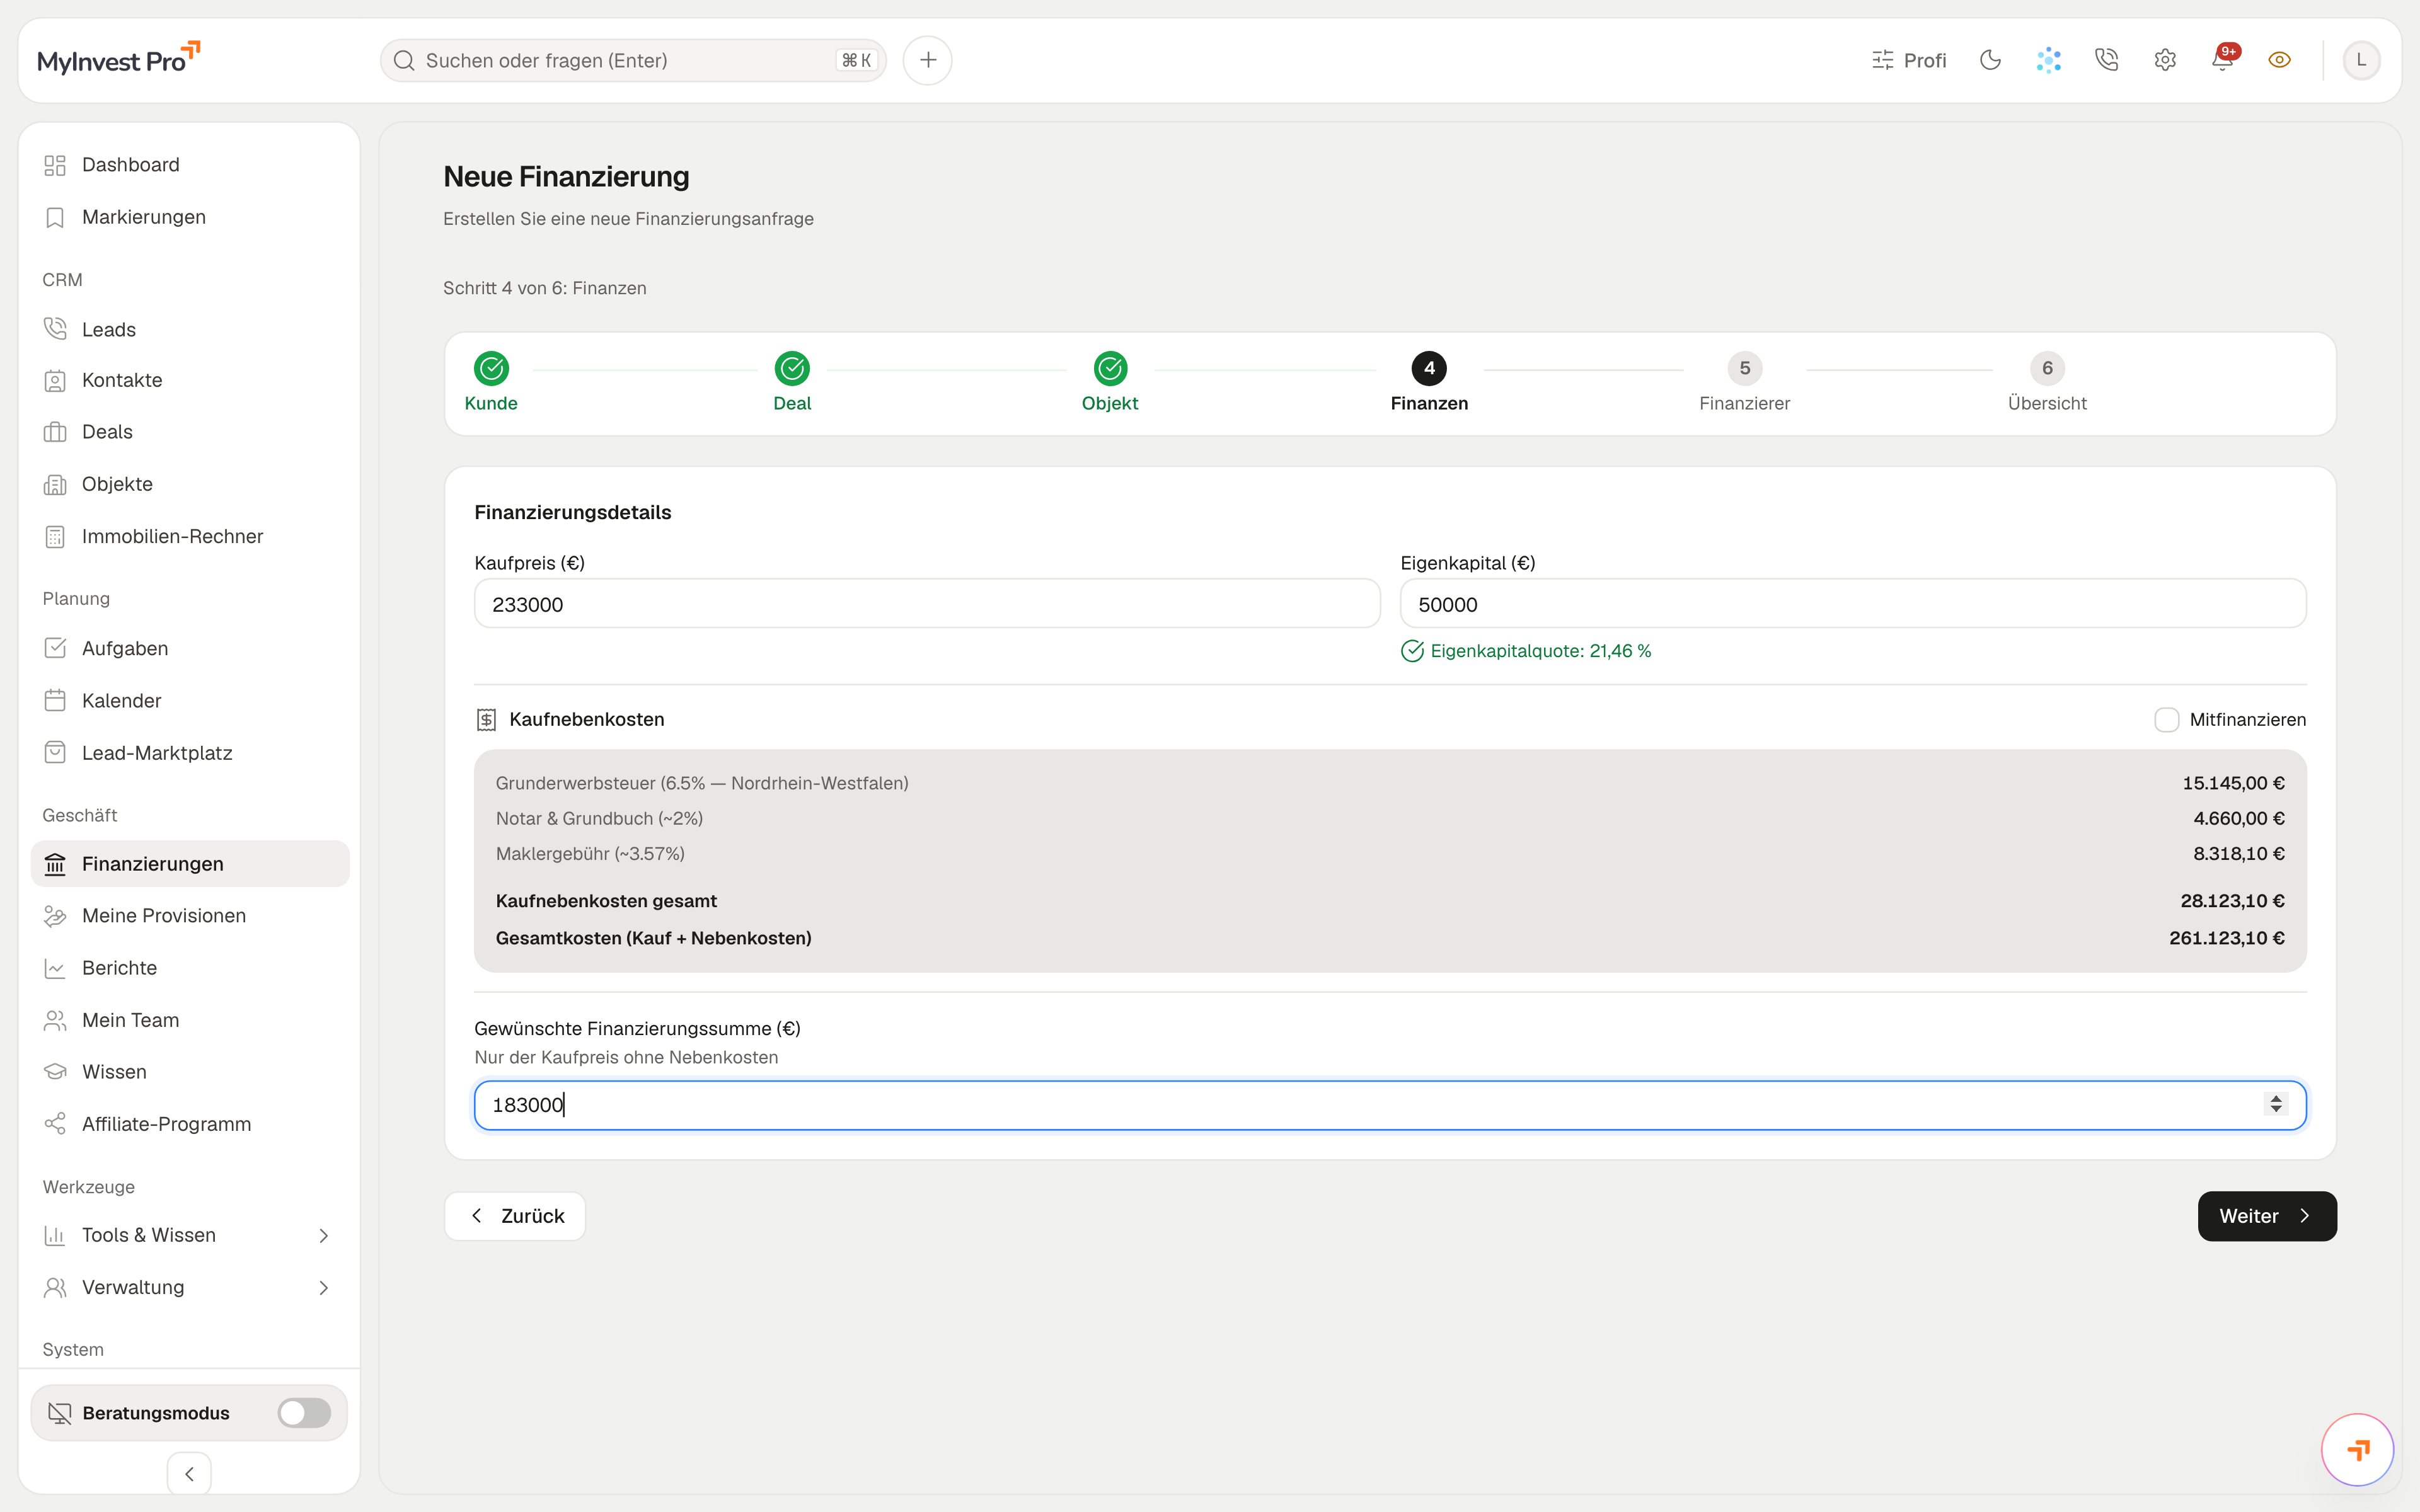Open floating MyInvest help button
This screenshot has height=1512, width=2420.
pos(2357,1449)
